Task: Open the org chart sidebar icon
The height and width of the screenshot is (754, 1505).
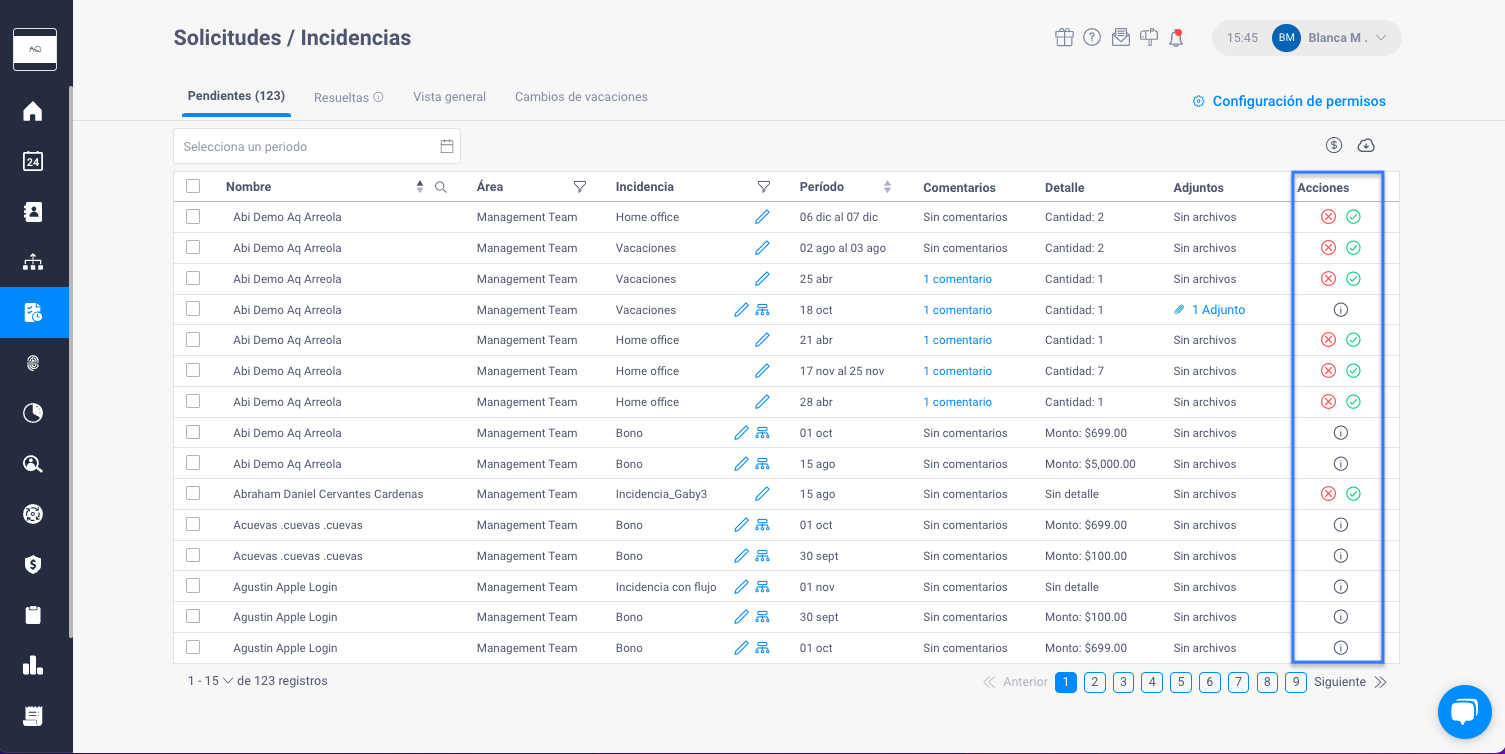Action: point(33,262)
